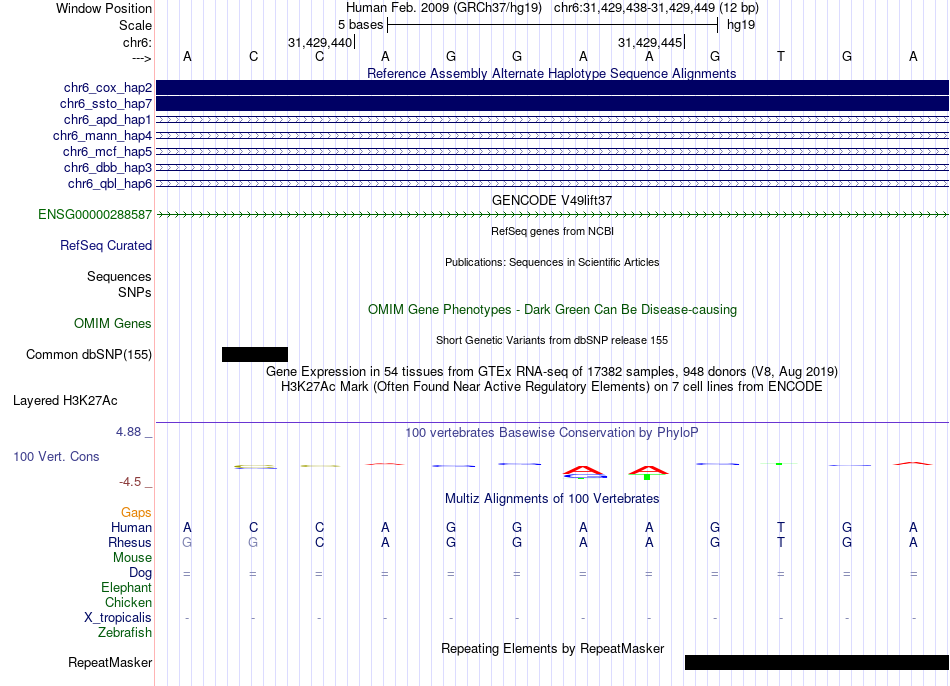This screenshot has height=686, width=950.
Task: Click the chr6 coordinates range text
Action: 656,8
